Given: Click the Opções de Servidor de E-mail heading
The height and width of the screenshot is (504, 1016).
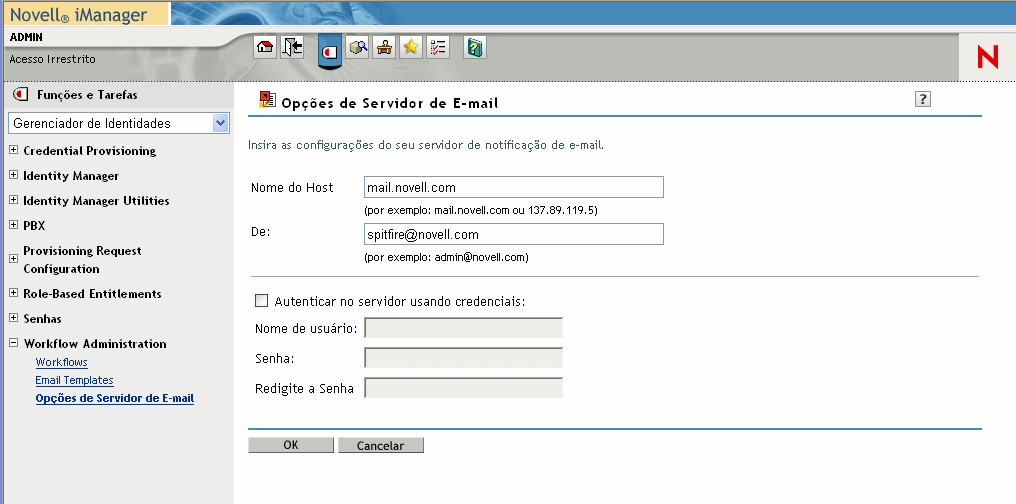Looking at the screenshot, I should coord(389,102).
